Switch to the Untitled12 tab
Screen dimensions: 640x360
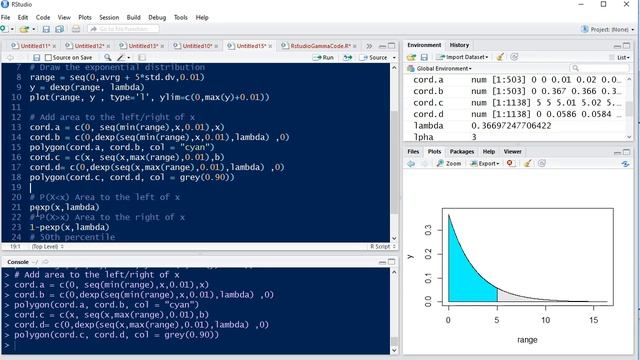click(x=89, y=46)
